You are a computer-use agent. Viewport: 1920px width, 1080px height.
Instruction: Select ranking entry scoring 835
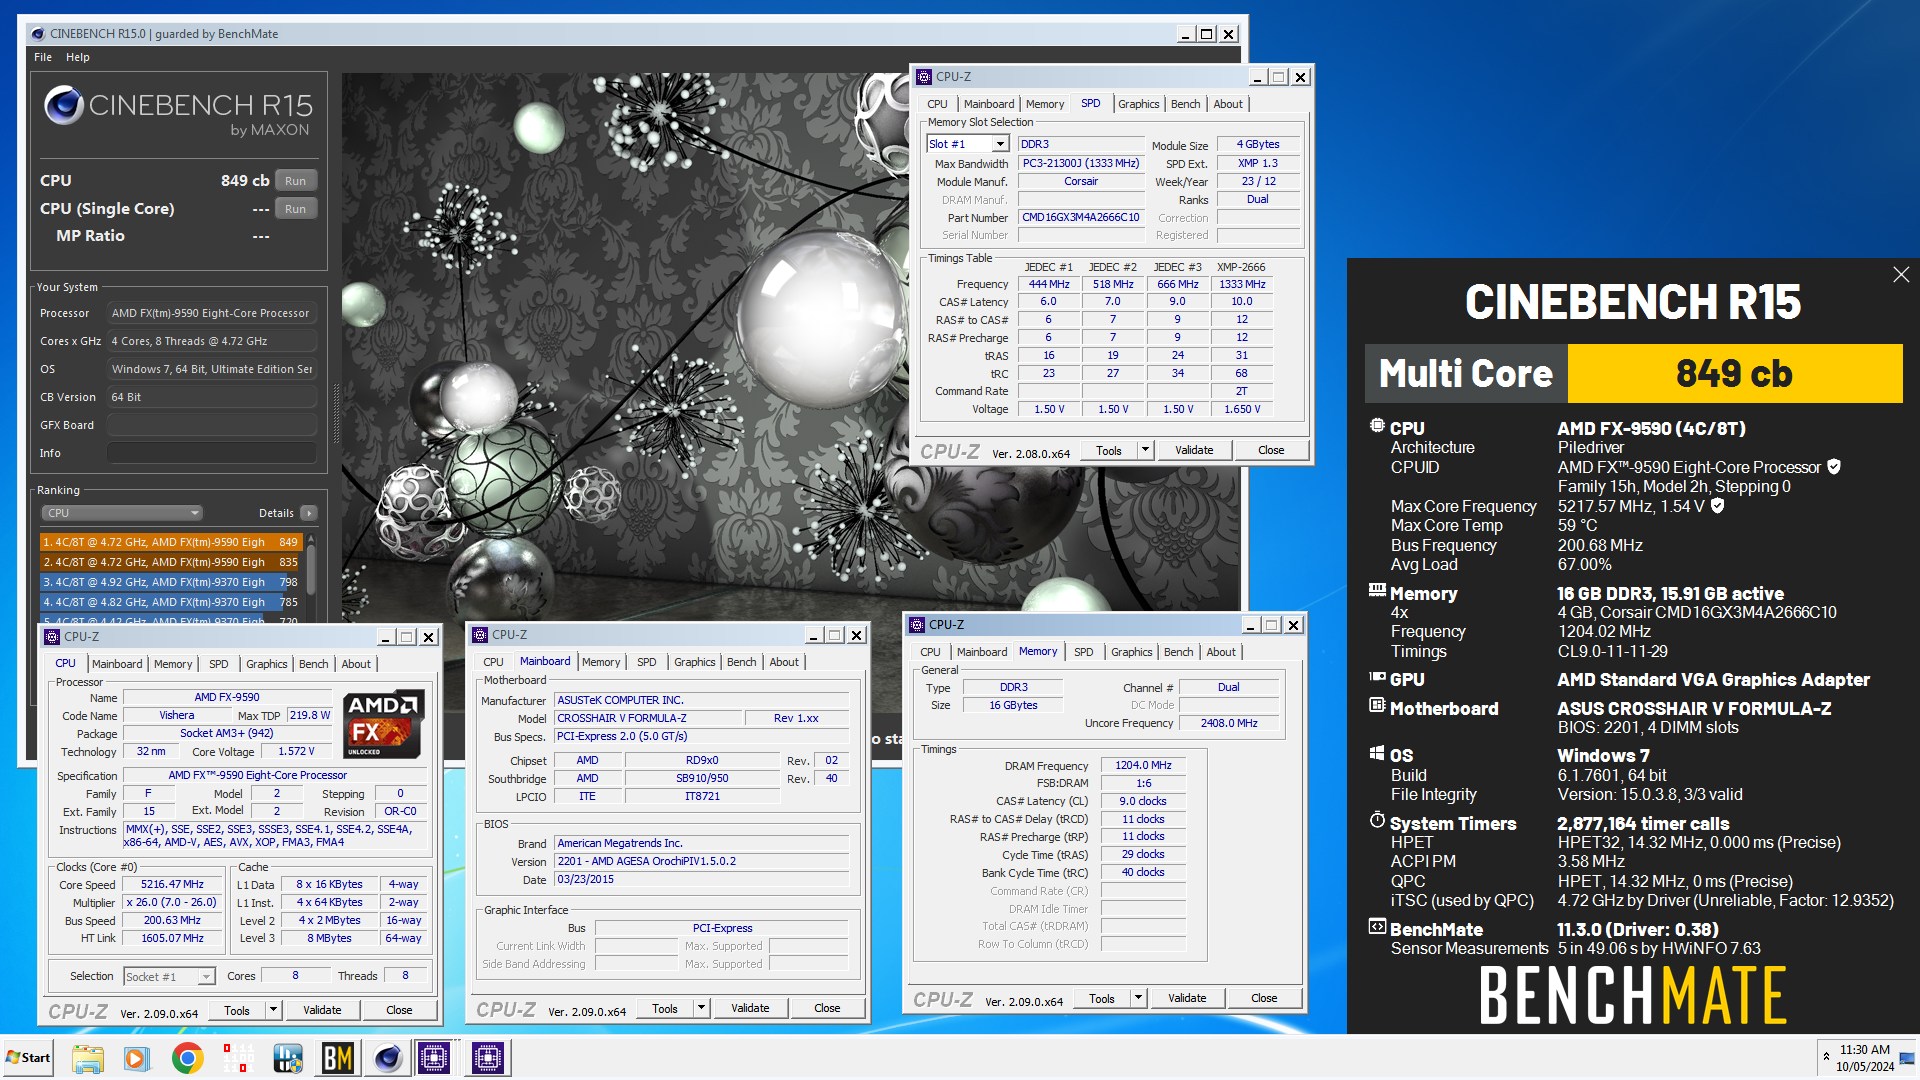170,562
